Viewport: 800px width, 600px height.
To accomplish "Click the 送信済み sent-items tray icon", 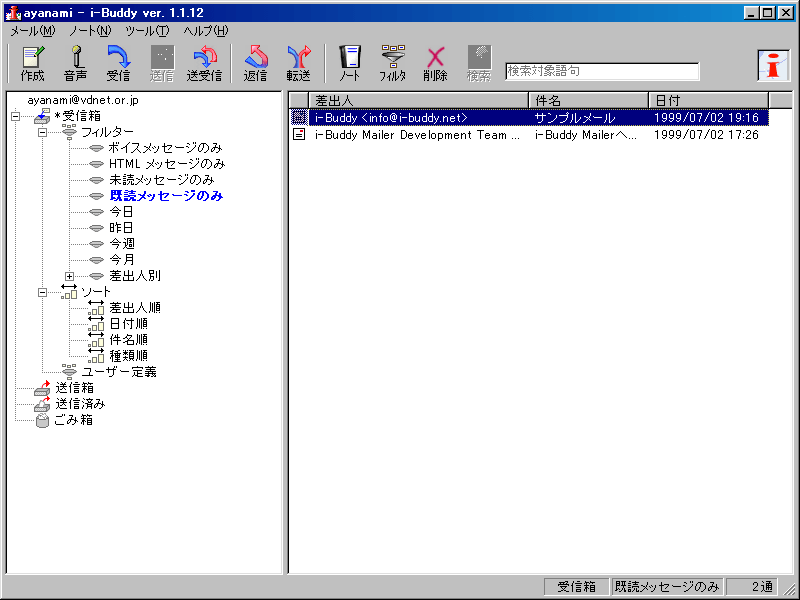I will coord(42,404).
